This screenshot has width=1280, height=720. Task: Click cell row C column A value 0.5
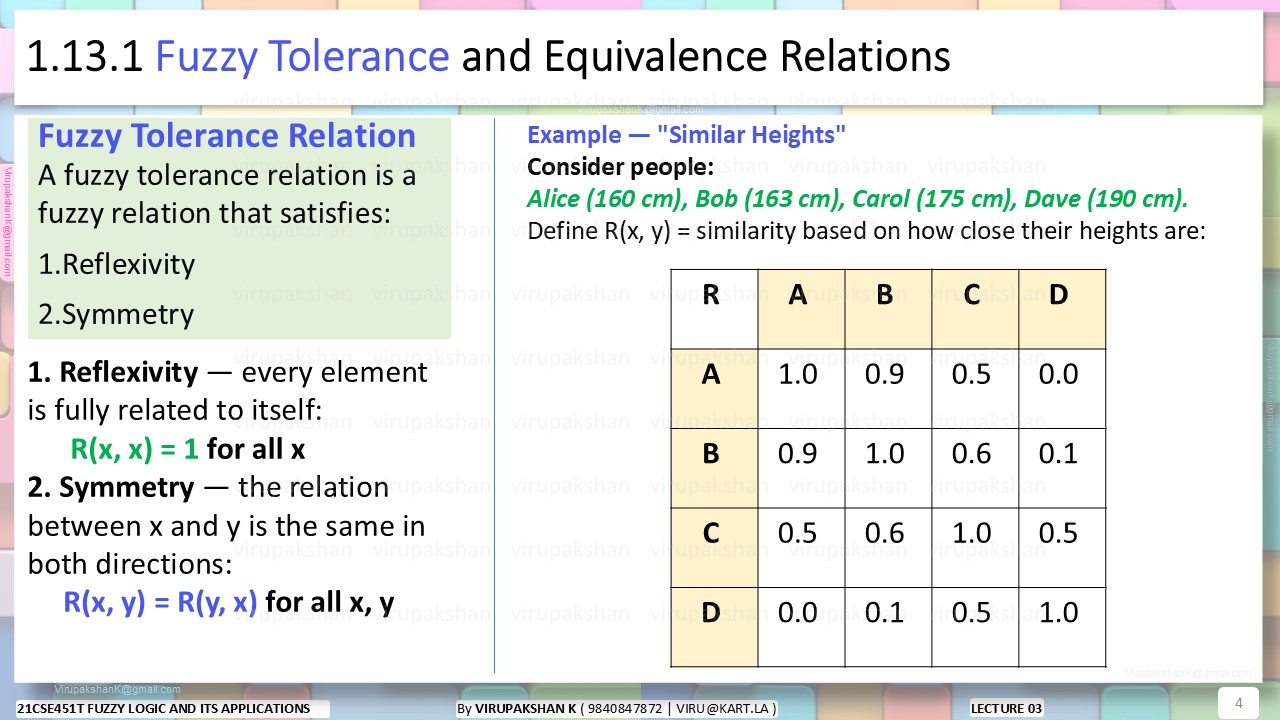(x=801, y=547)
